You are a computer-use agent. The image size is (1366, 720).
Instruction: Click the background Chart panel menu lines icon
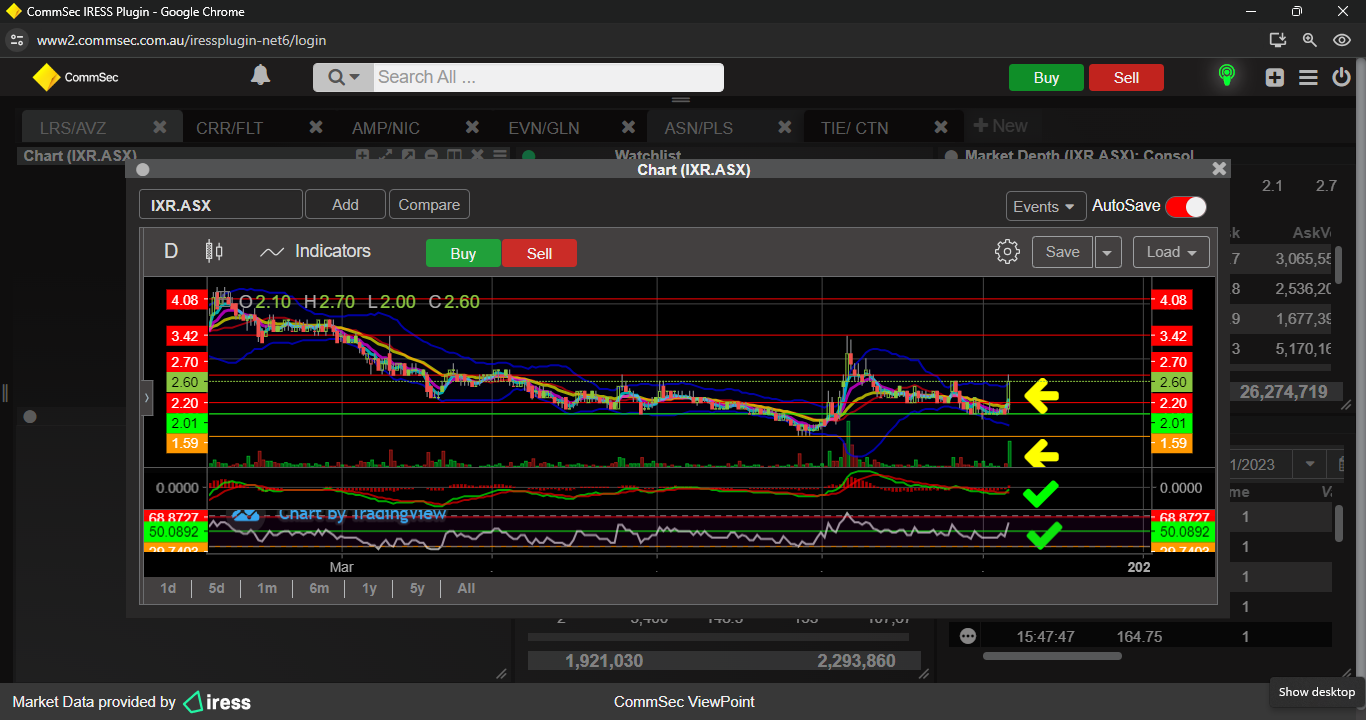[500, 155]
